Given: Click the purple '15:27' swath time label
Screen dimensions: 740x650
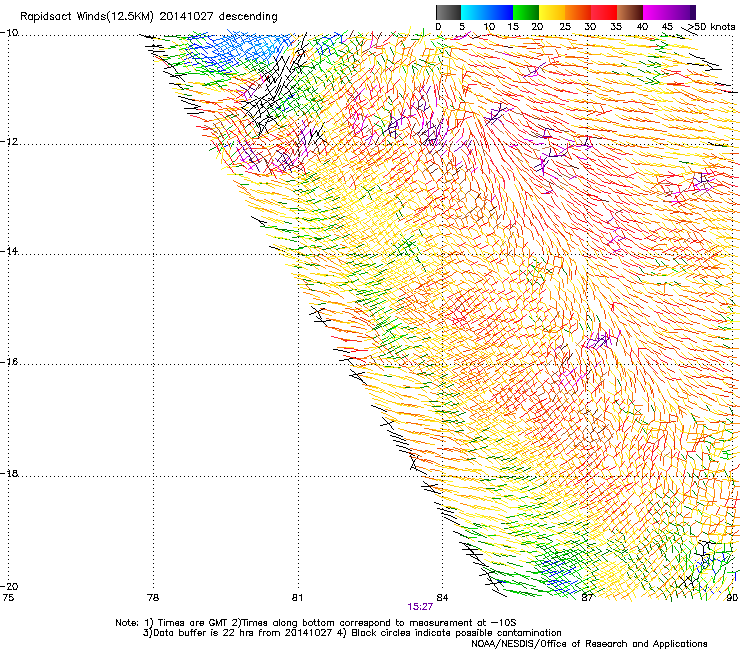Looking at the screenshot, I should 420,607.
